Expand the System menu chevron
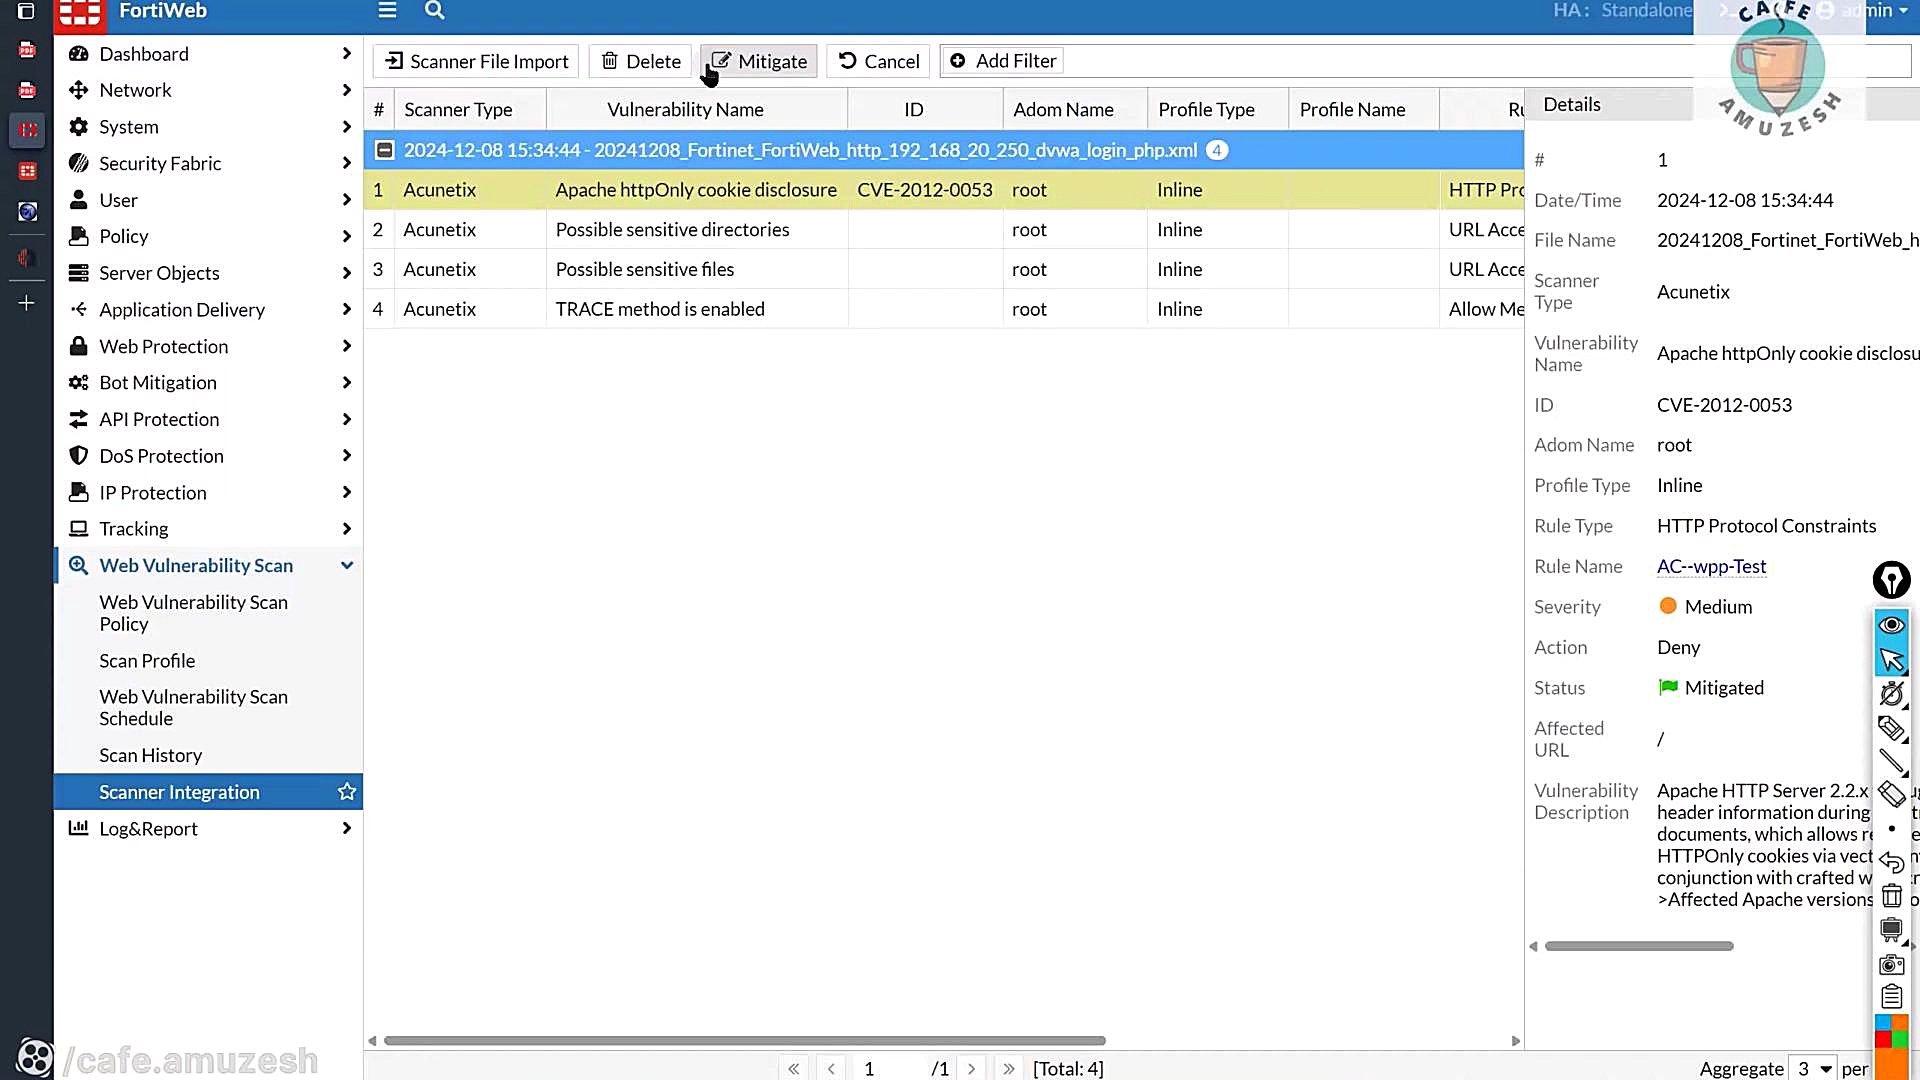Image resolution: width=1920 pixels, height=1080 pixels. [346, 127]
